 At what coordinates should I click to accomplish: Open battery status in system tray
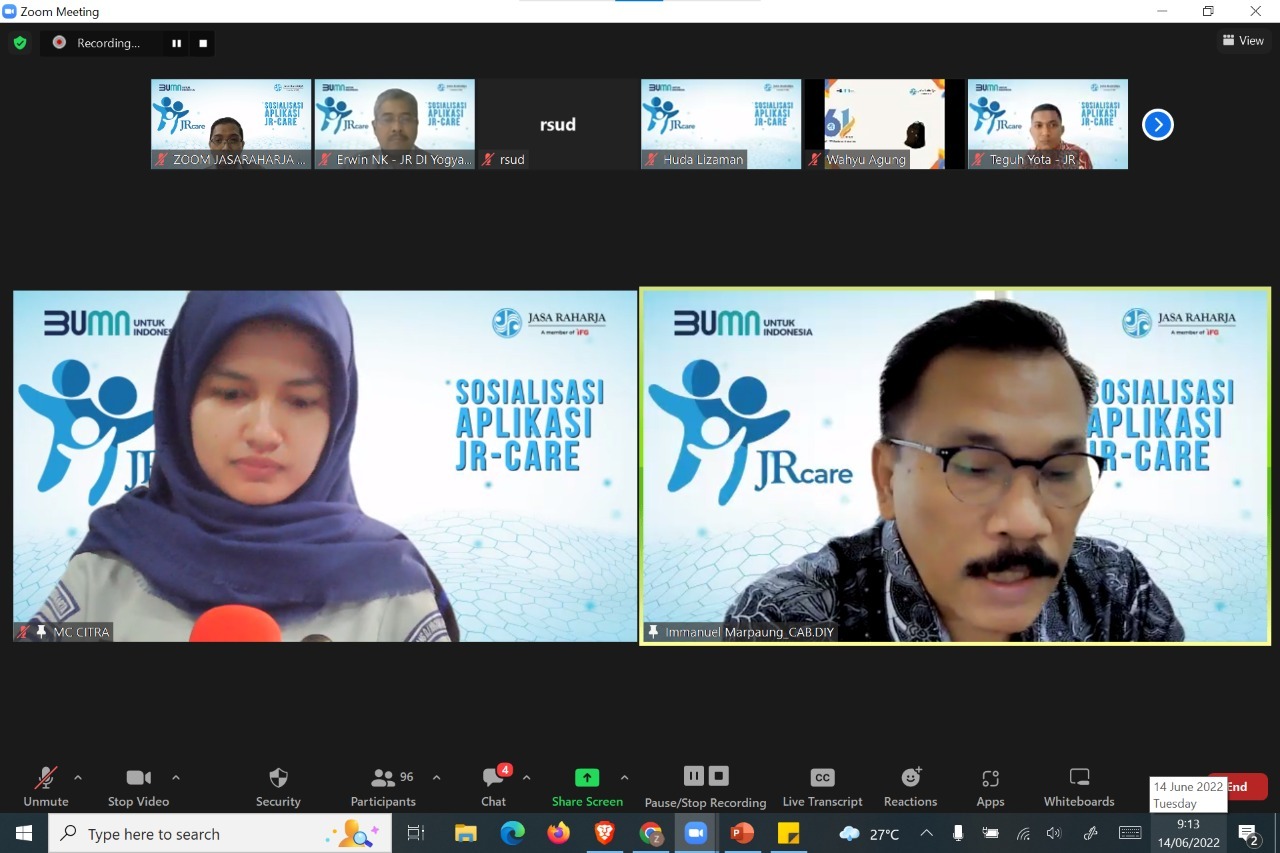point(990,833)
